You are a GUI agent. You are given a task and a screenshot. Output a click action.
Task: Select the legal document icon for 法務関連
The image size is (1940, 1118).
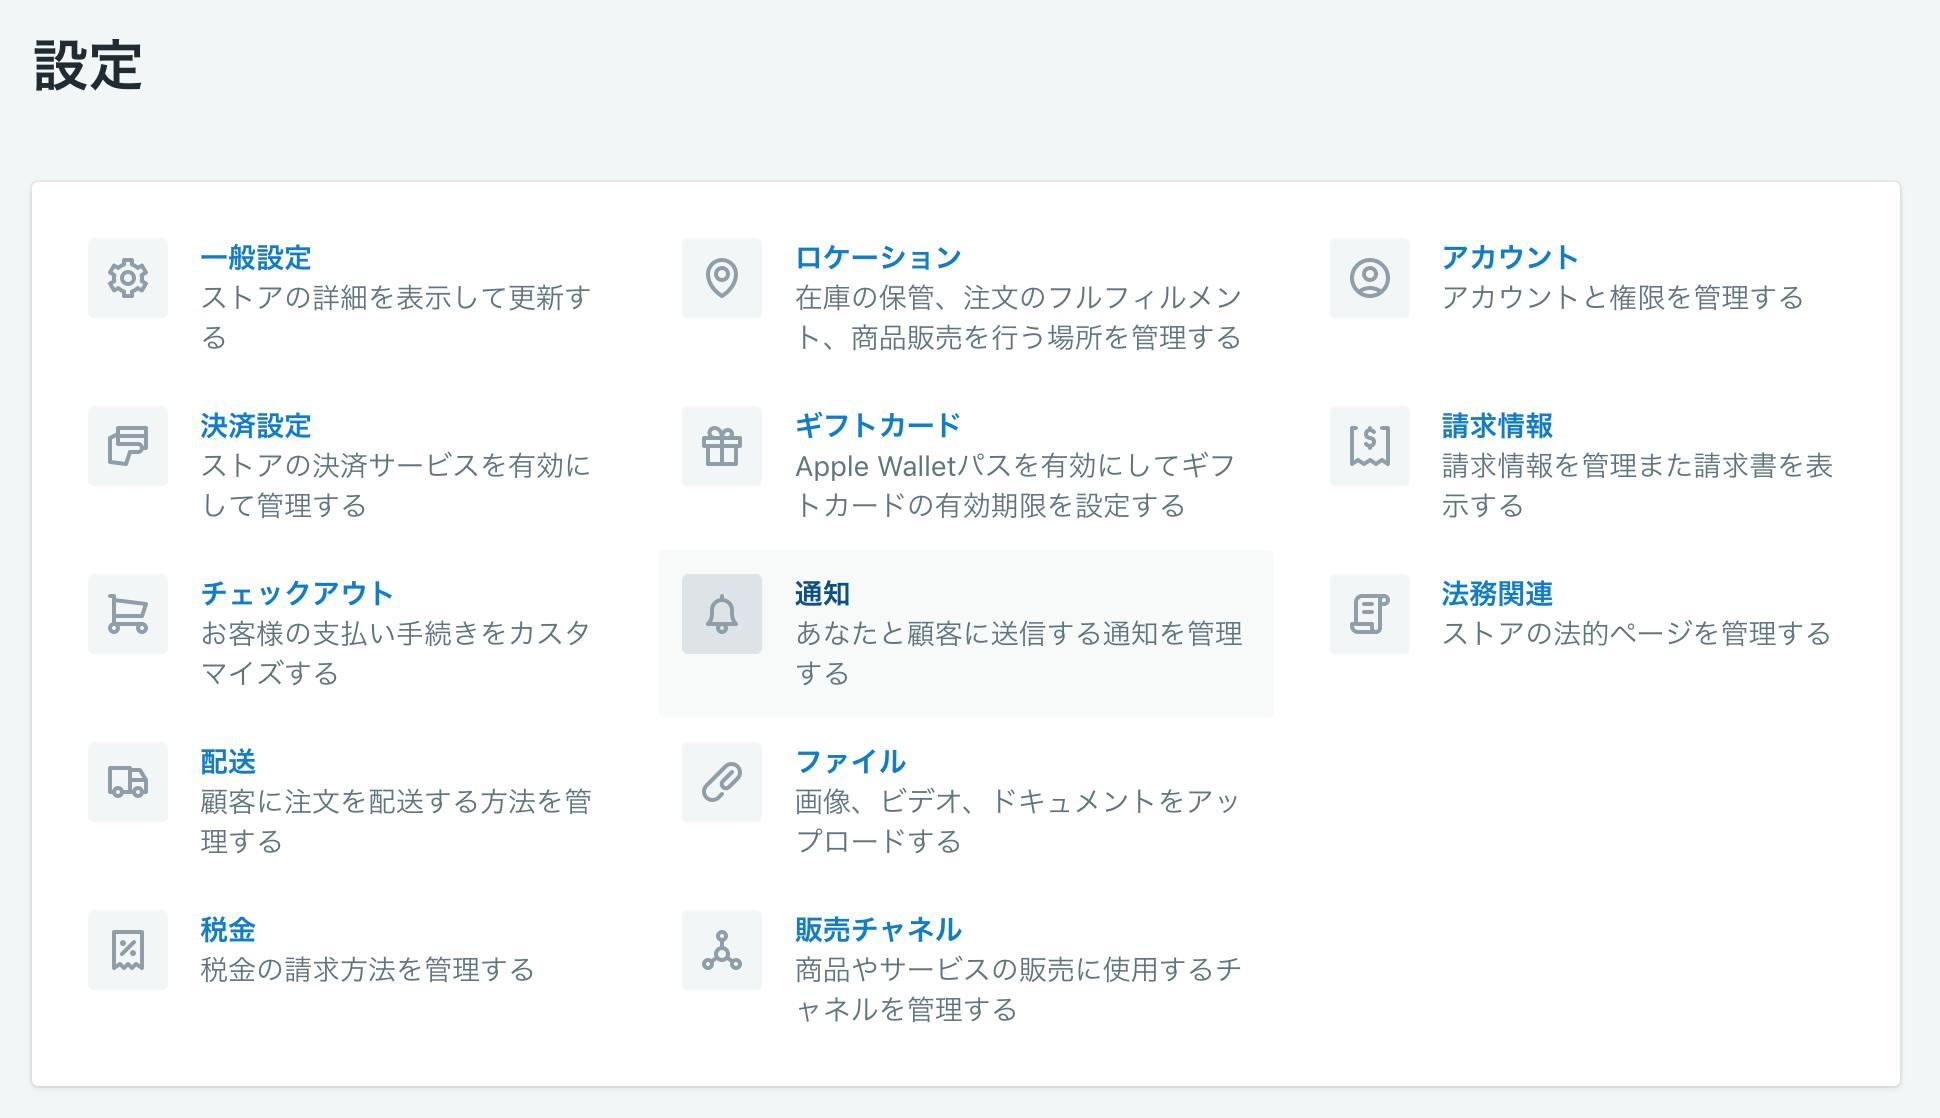pos(1369,614)
